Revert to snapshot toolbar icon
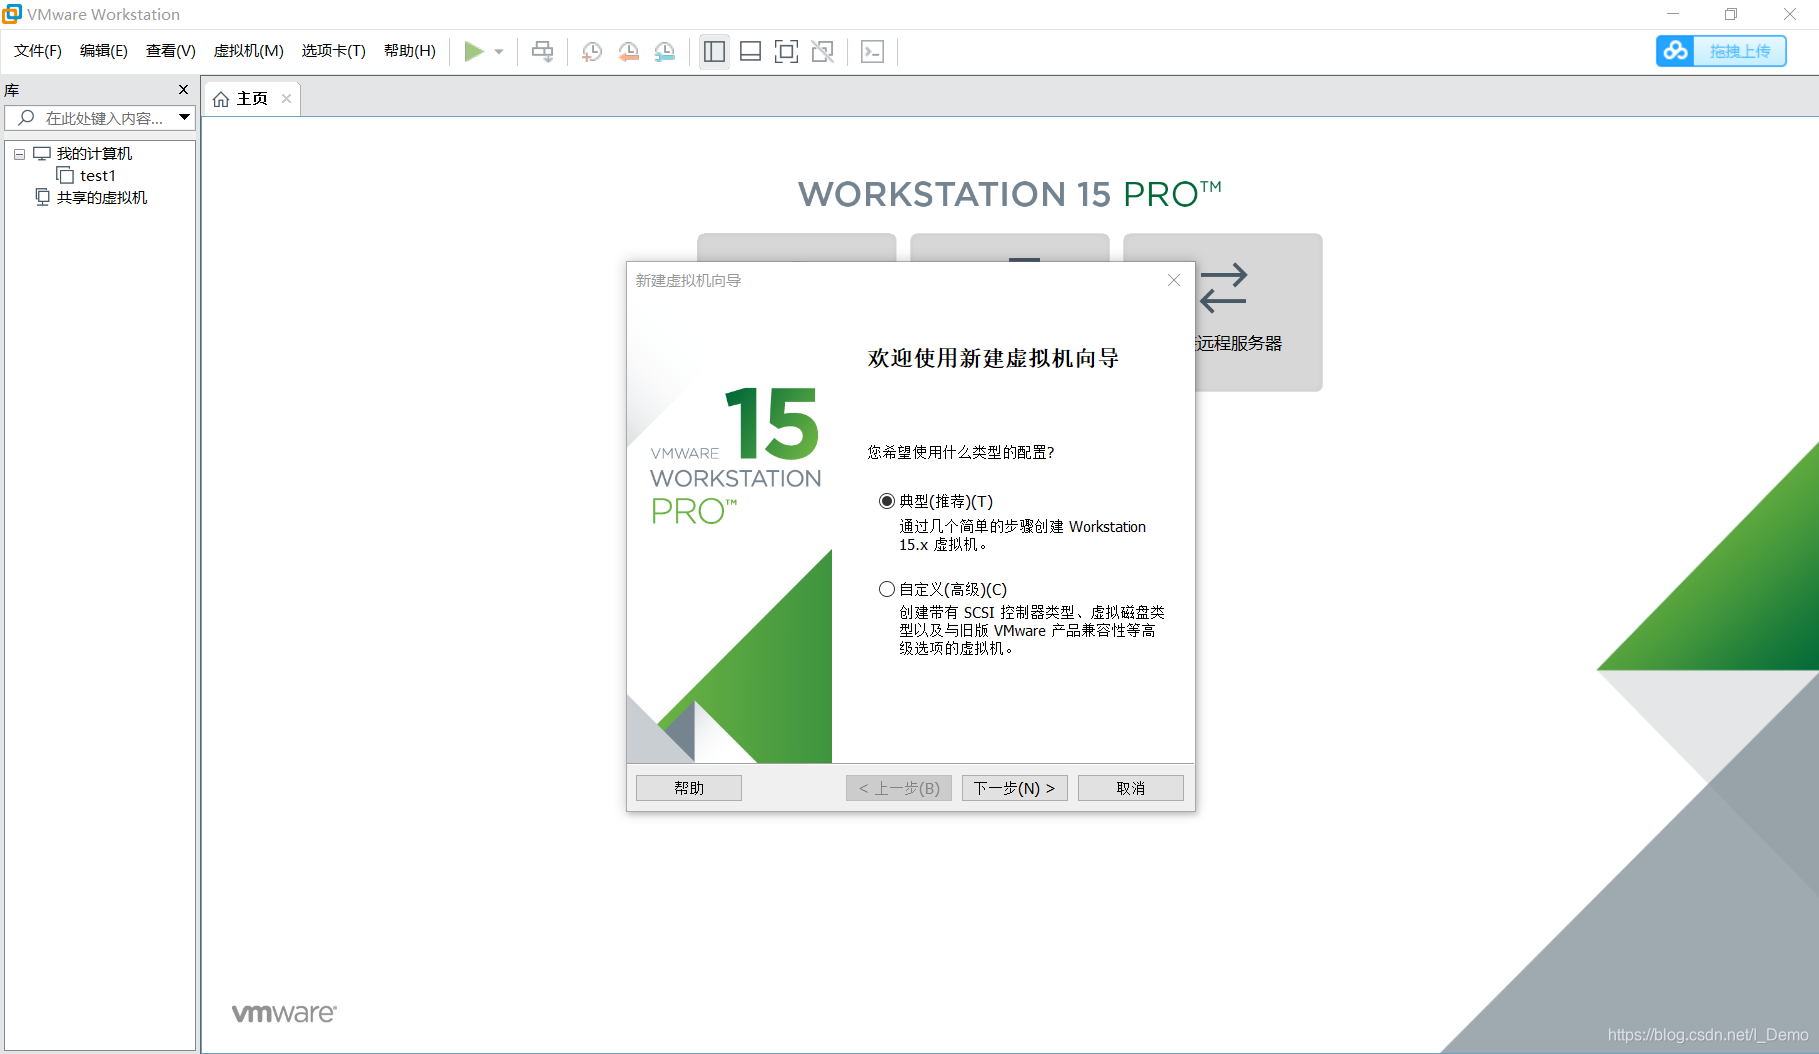The image size is (1819, 1054). [x=628, y=51]
